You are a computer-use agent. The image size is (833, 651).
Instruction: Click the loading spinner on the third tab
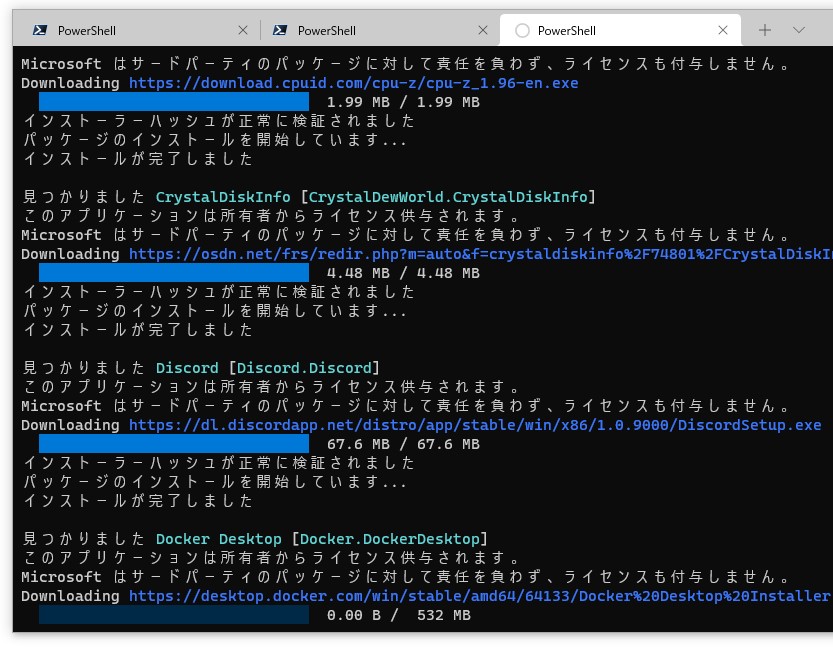tap(522, 30)
